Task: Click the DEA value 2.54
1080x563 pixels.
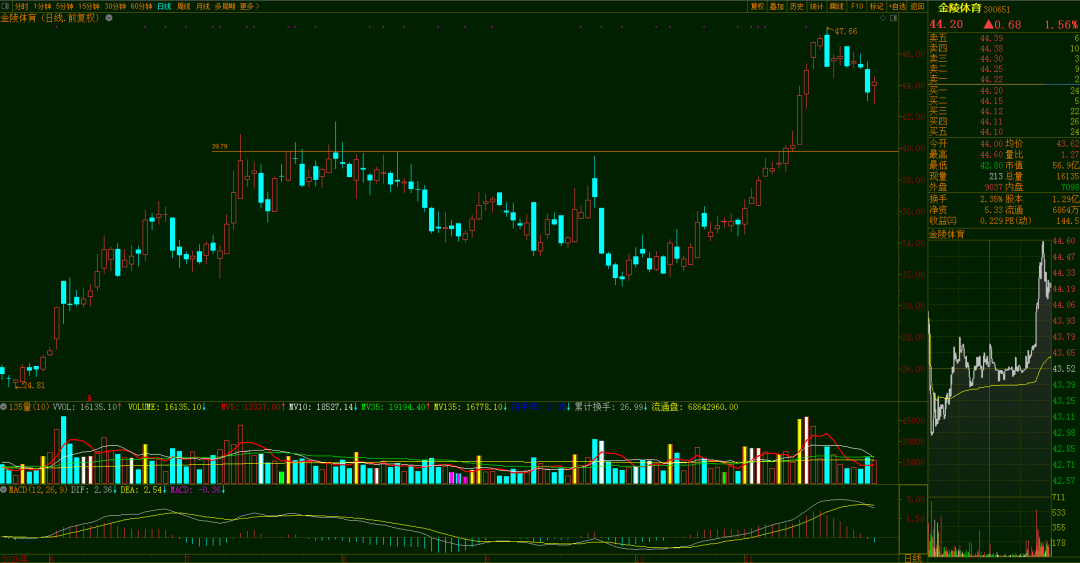Action: [154, 489]
